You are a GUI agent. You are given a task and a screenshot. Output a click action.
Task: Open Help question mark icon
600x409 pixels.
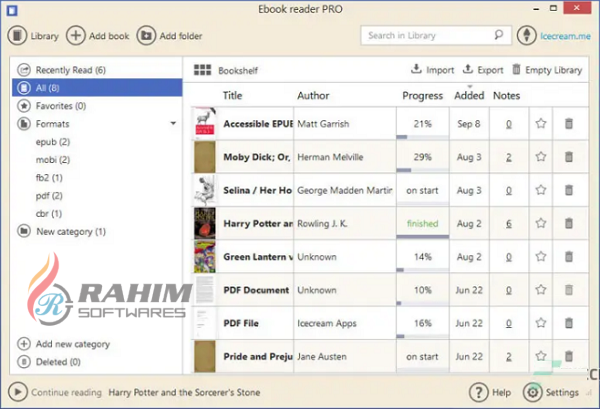479,392
